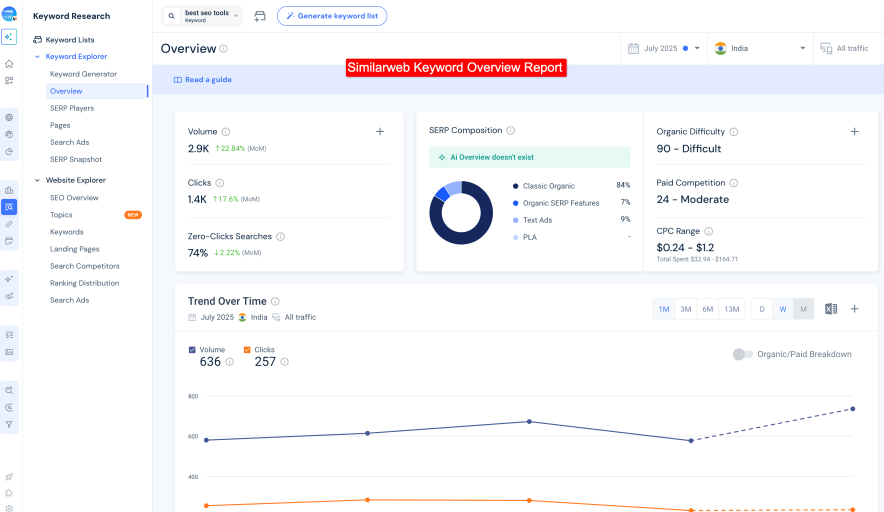Uncheck the Clicks series checkbox

(x=246, y=350)
